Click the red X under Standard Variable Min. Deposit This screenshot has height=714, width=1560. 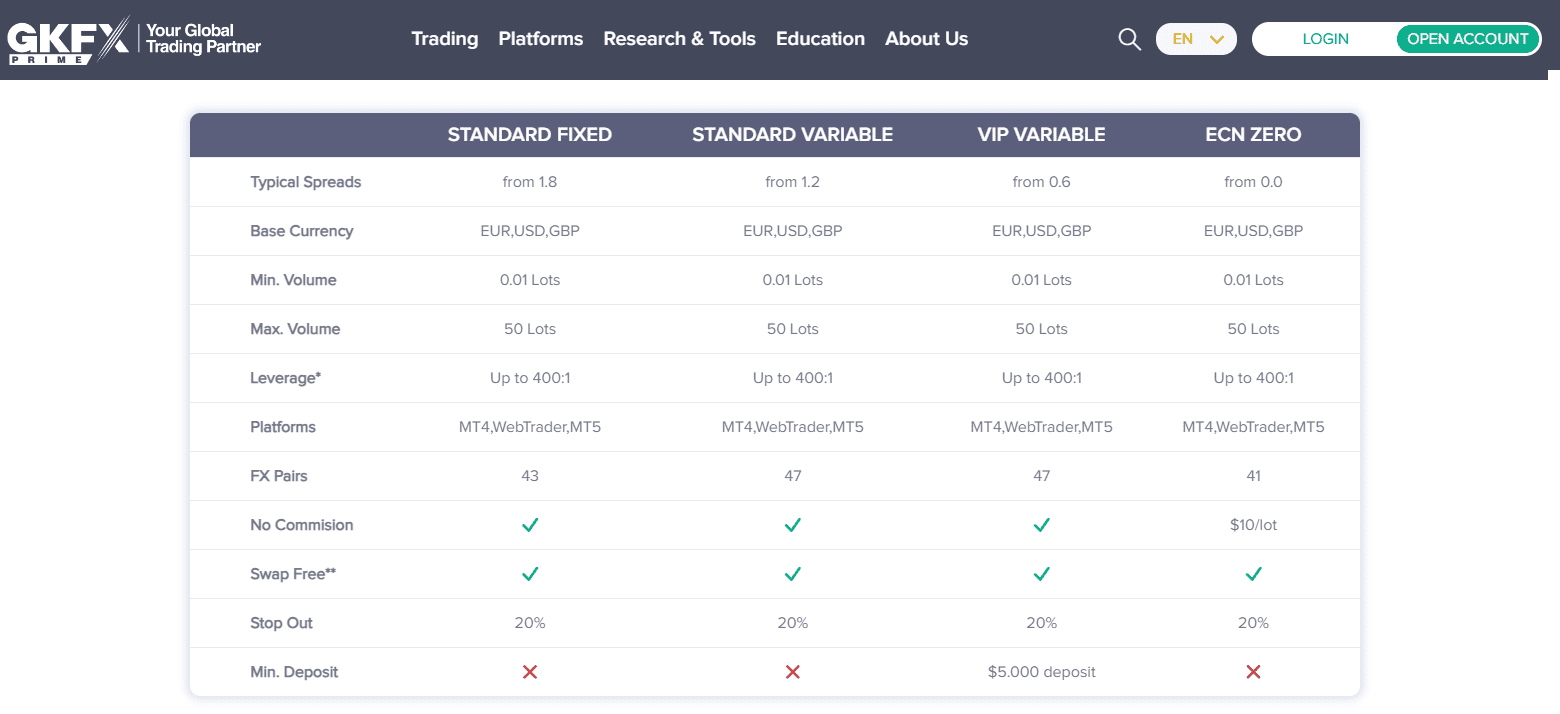pyautogui.click(x=793, y=671)
